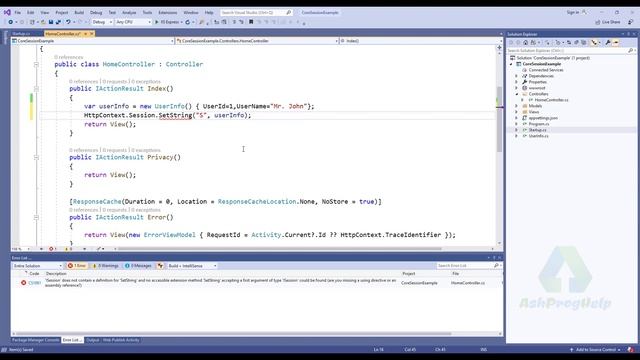640x360 pixels.
Task: Select Connected Services in Solution Explorer
Action: tap(546, 70)
